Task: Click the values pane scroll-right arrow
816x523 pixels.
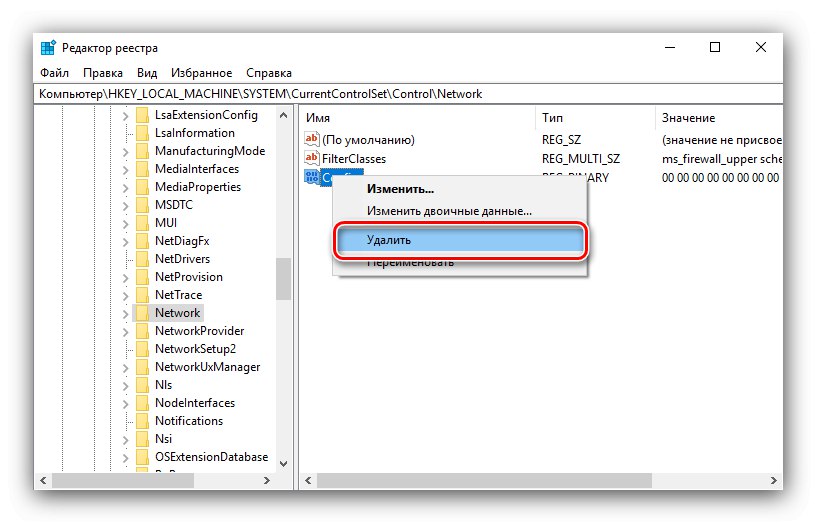Action: [773, 480]
